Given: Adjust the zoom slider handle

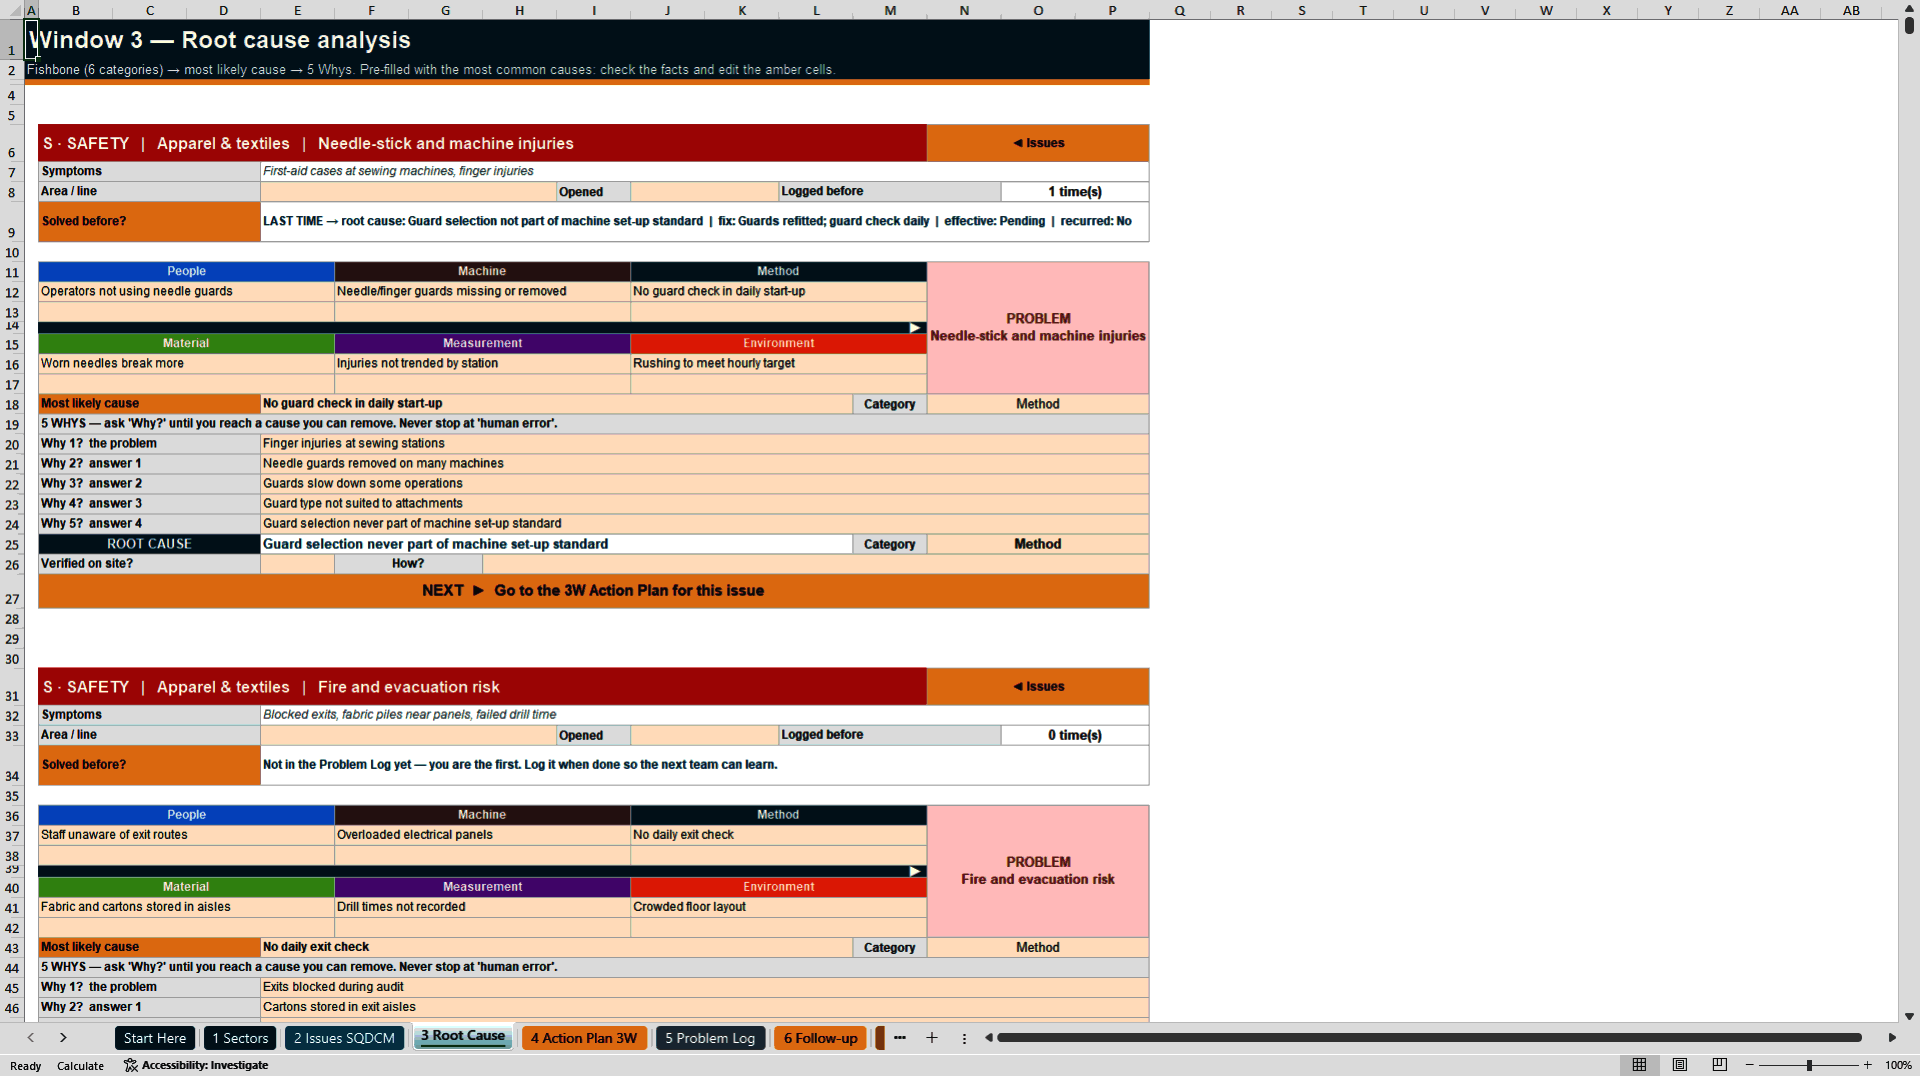Looking at the screenshot, I should 1809,1065.
